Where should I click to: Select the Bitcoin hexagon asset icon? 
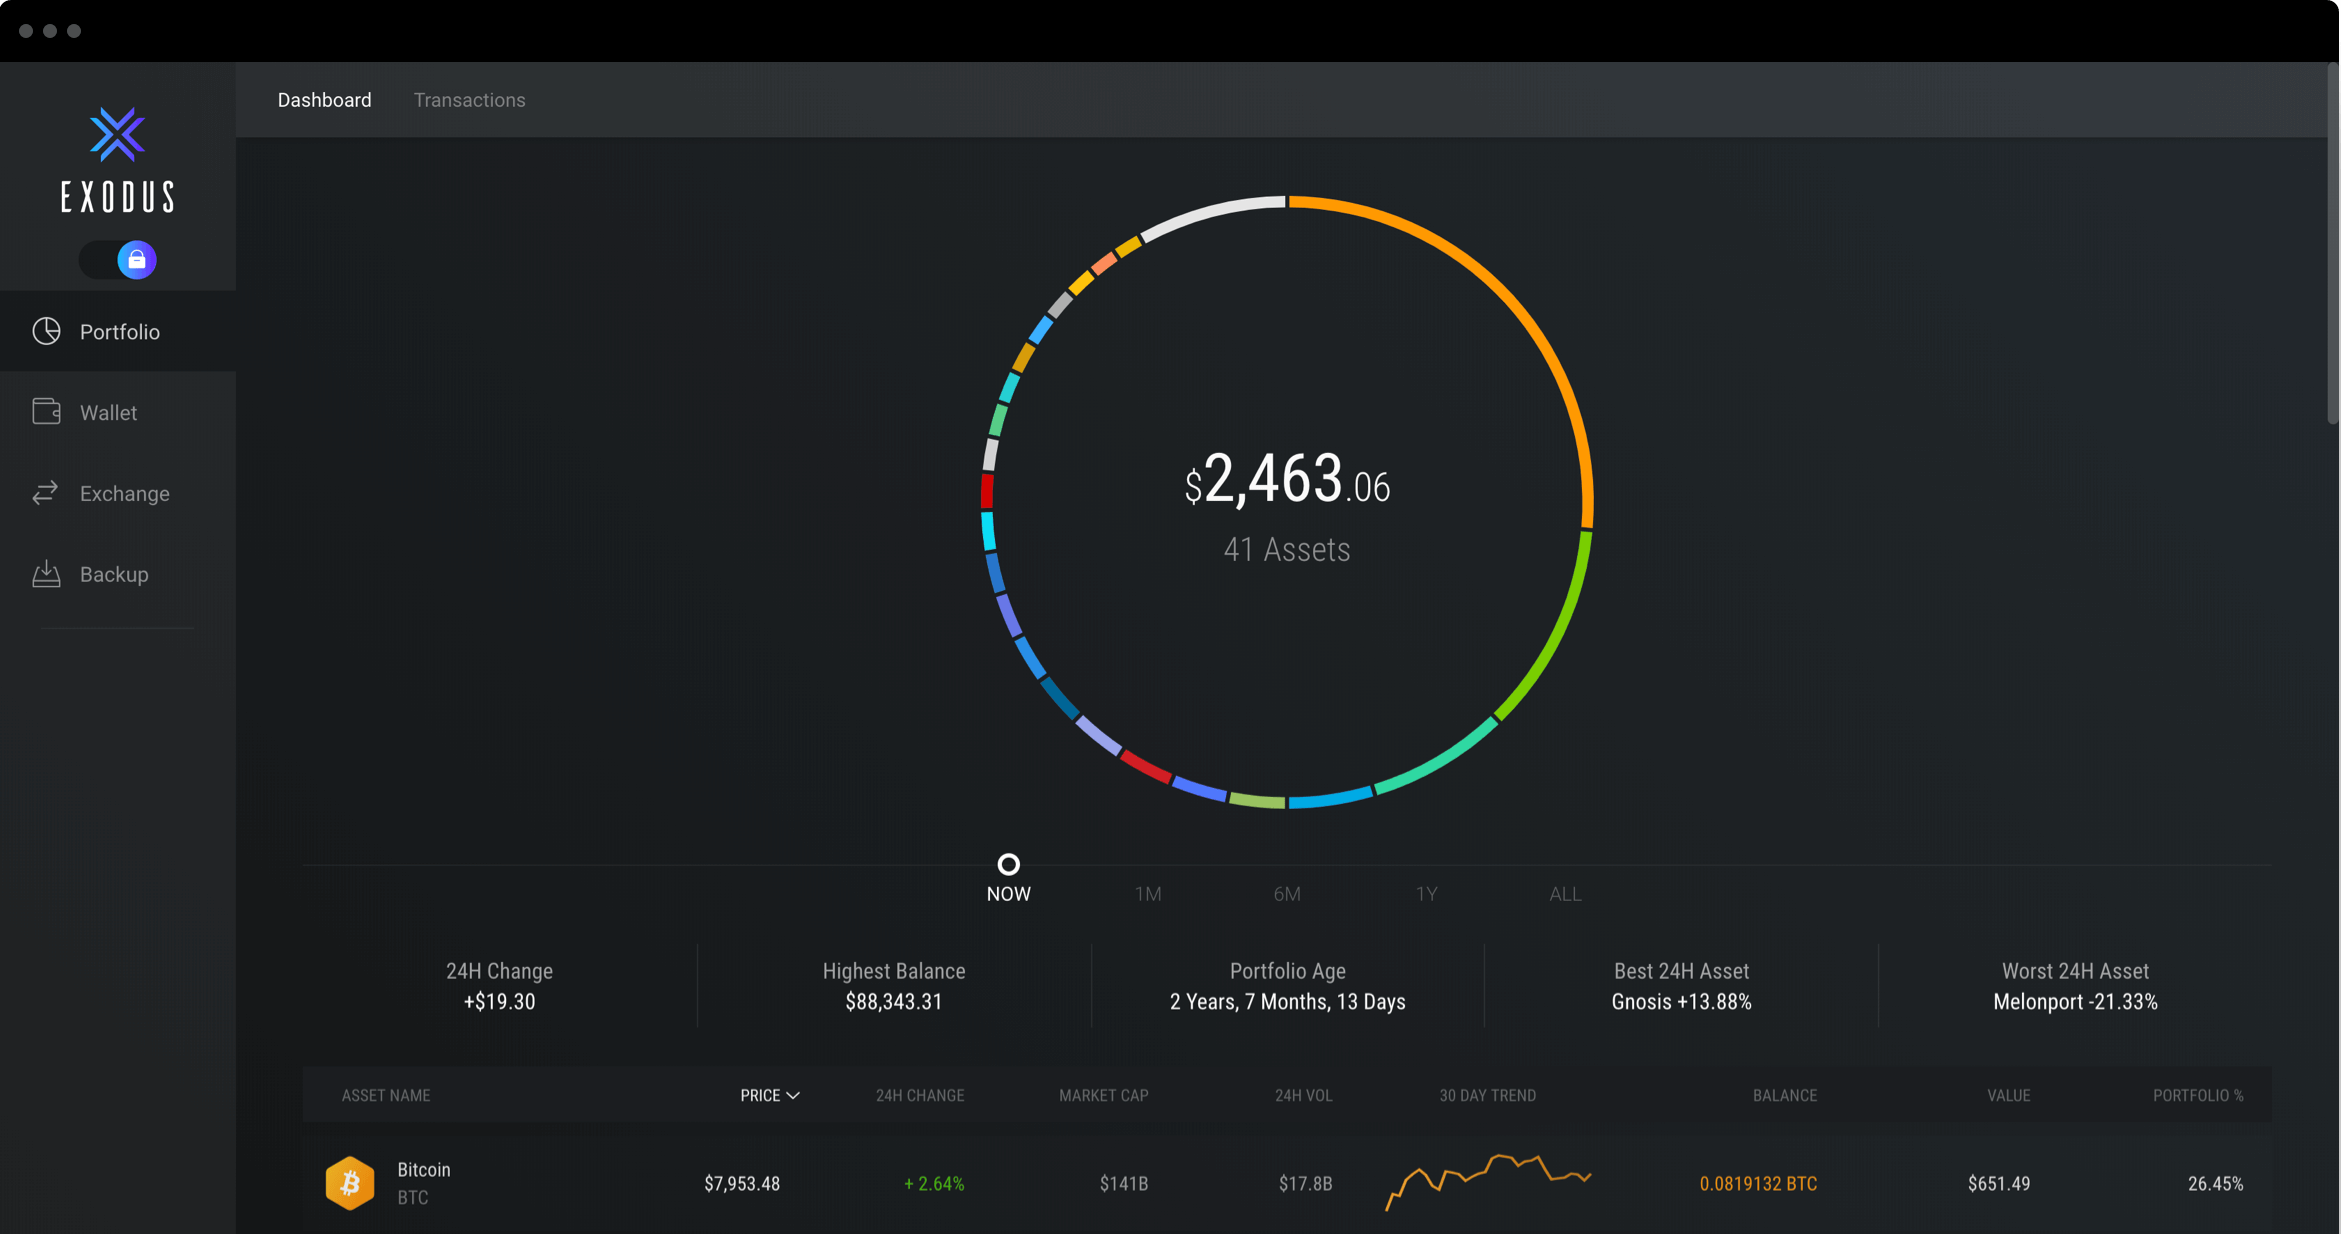coord(350,1183)
